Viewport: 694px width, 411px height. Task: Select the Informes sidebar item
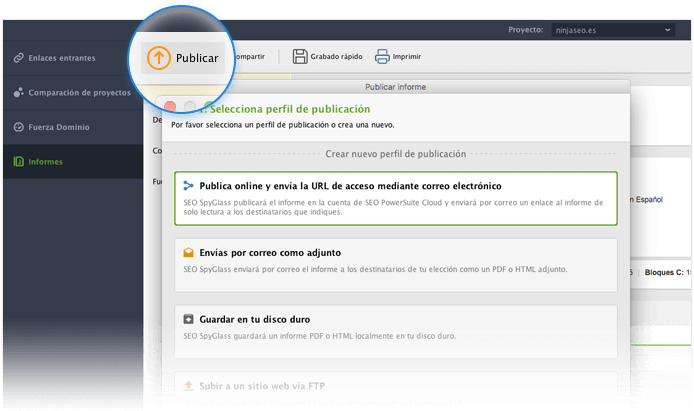[x=73, y=161]
